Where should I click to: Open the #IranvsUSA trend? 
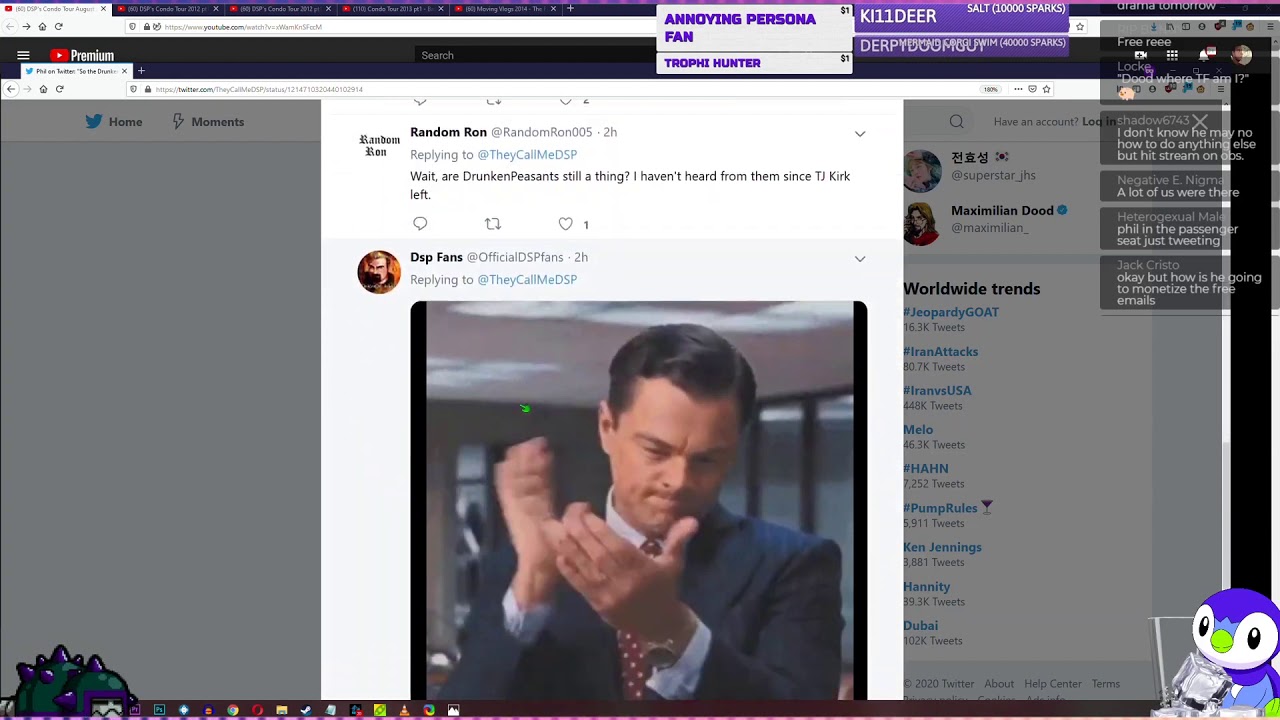937,391
